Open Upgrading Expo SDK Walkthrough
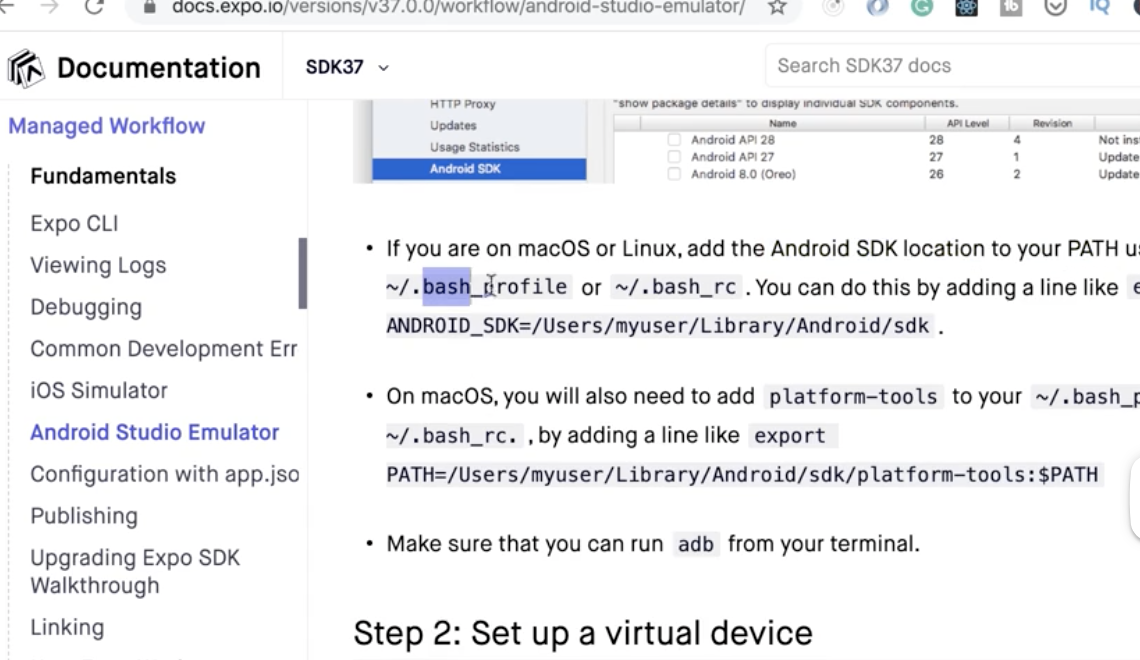This screenshot has height=660, width=1140. tap(135, 571)
